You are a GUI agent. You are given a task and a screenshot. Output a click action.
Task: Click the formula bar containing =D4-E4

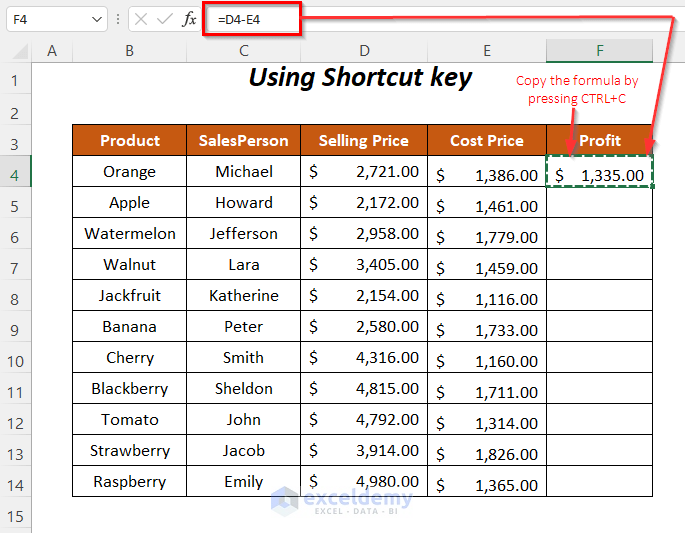pyautogui.click(x=400, y=19)
